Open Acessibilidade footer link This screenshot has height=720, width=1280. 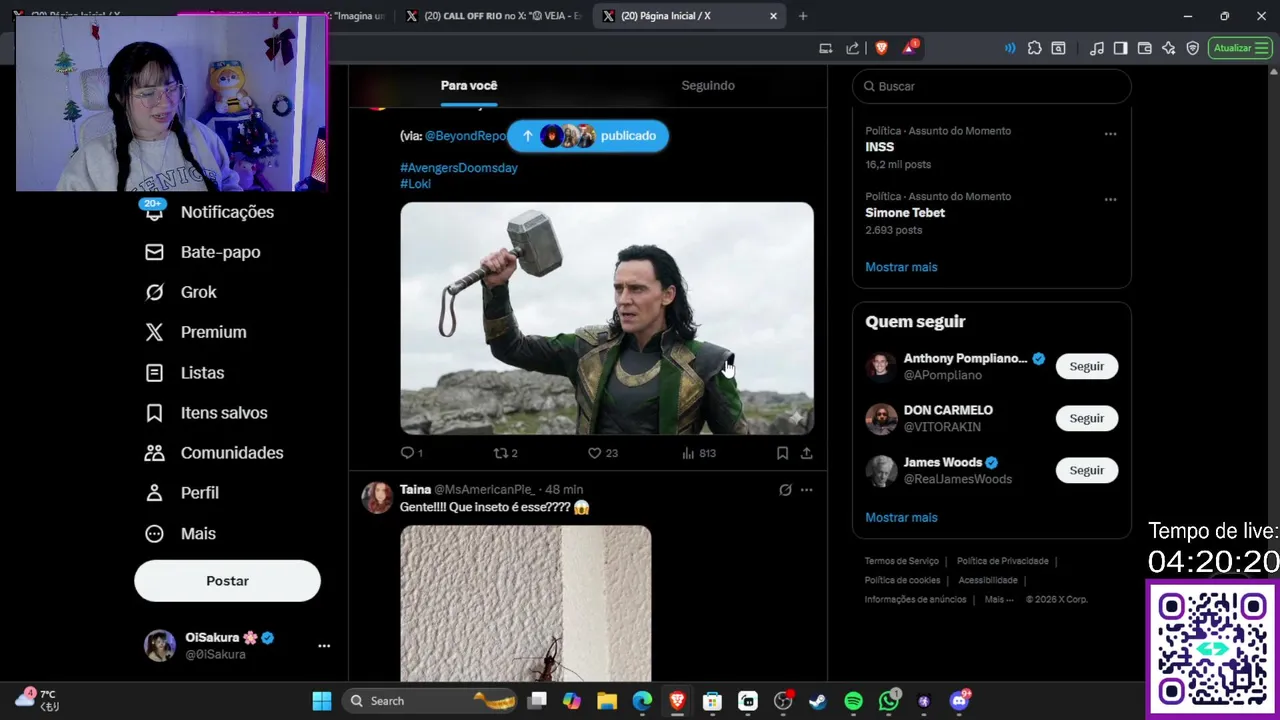point(988,580)
